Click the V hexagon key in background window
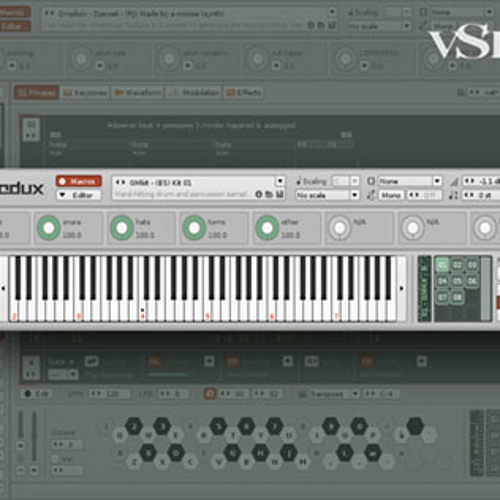The image size is (500, 500). 219,461
